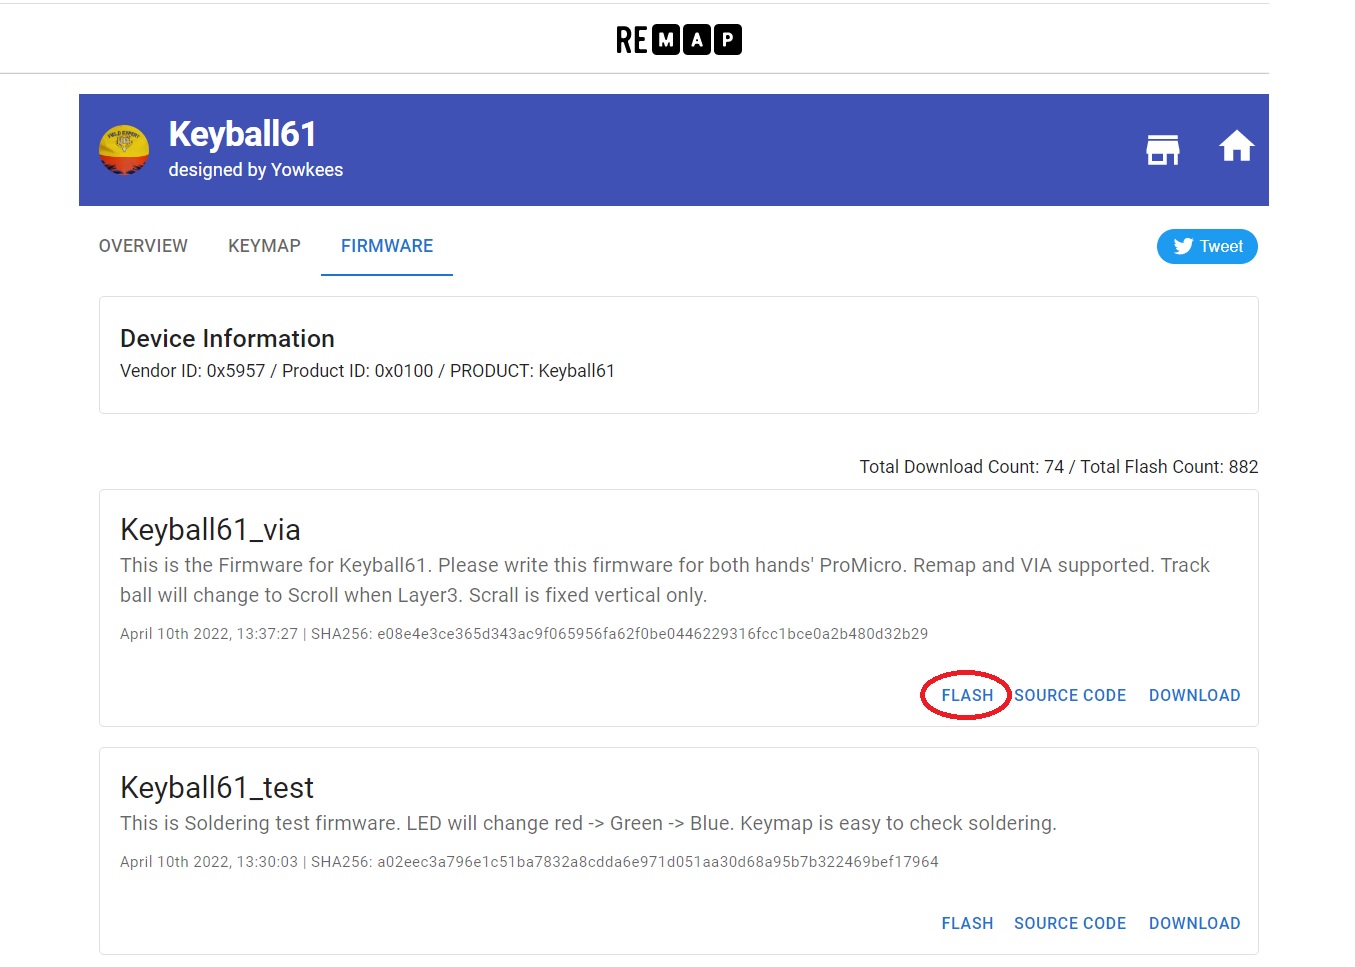
Task: Click the Keyball61_test firmware title
Action: coord(217,787)
